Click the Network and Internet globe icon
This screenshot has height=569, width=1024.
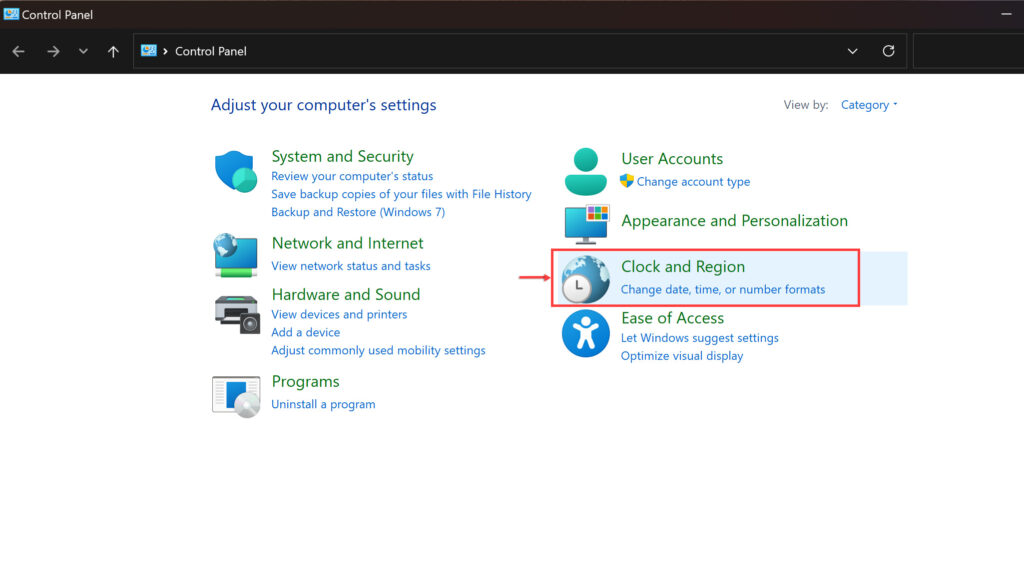(x=236, y=255)
